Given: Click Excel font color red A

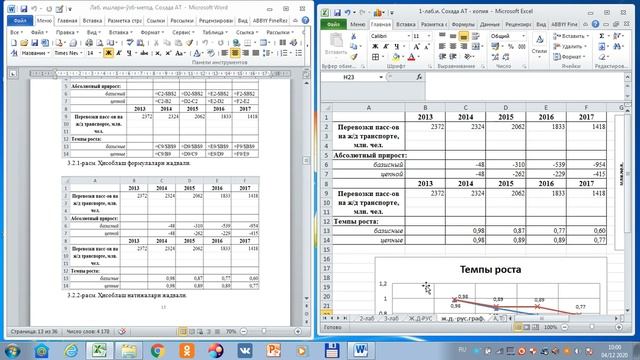Looking at the screenshot, I should [x=411, y=57].
